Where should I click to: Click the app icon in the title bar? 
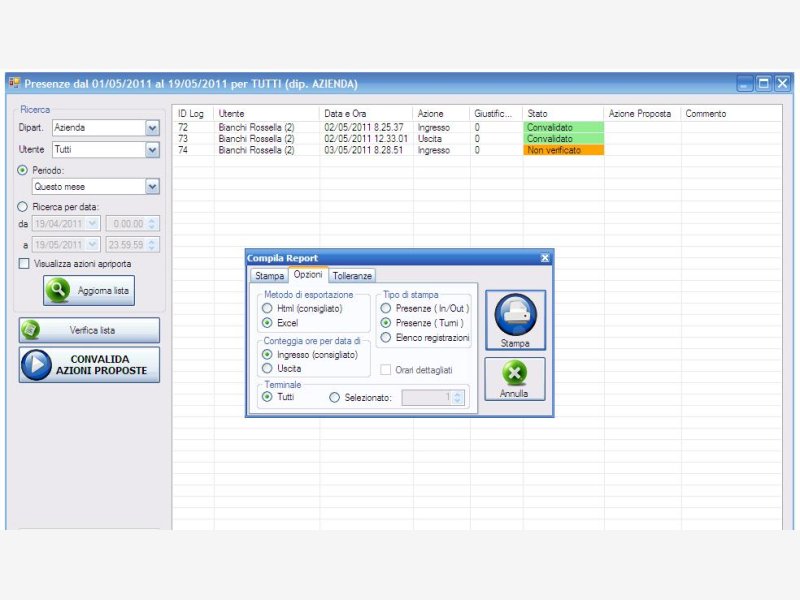[x=14, y=83]
